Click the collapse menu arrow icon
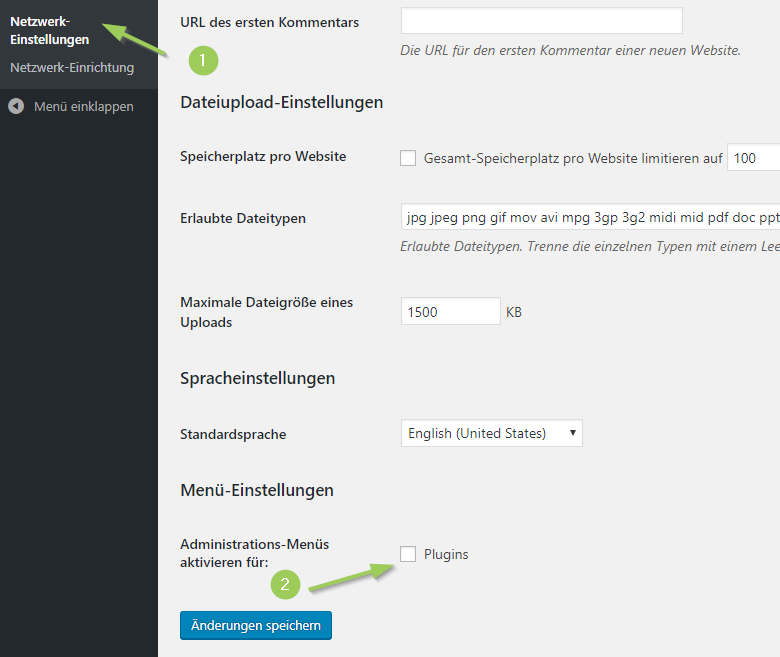The width and height of the screenshot is (780, 657). click(16, 106)
